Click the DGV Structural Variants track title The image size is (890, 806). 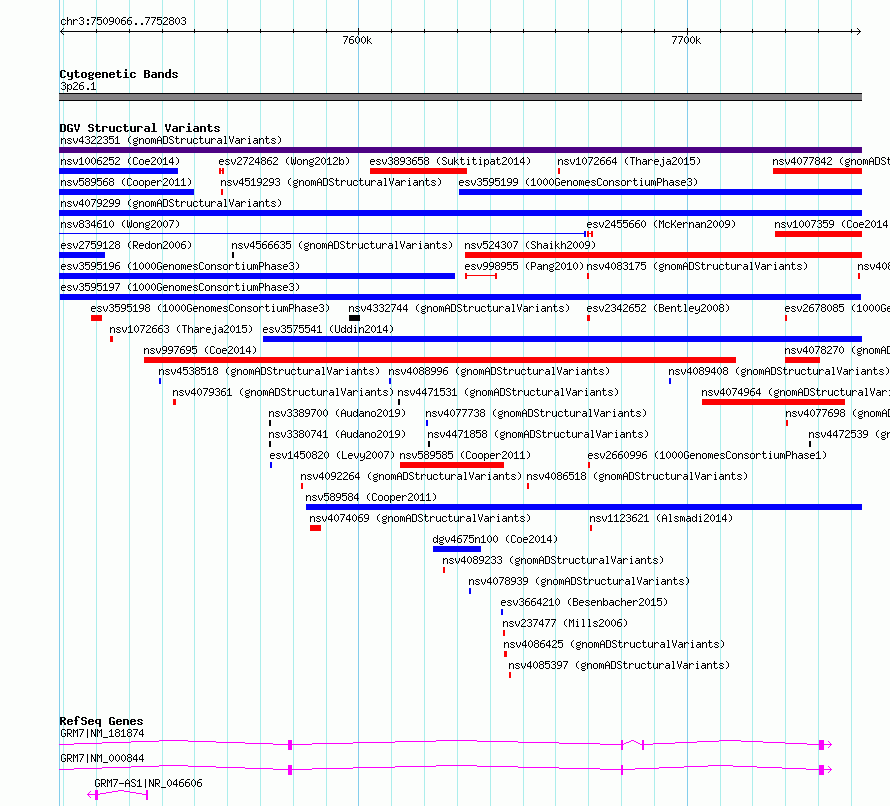click(x=140, y=128)
